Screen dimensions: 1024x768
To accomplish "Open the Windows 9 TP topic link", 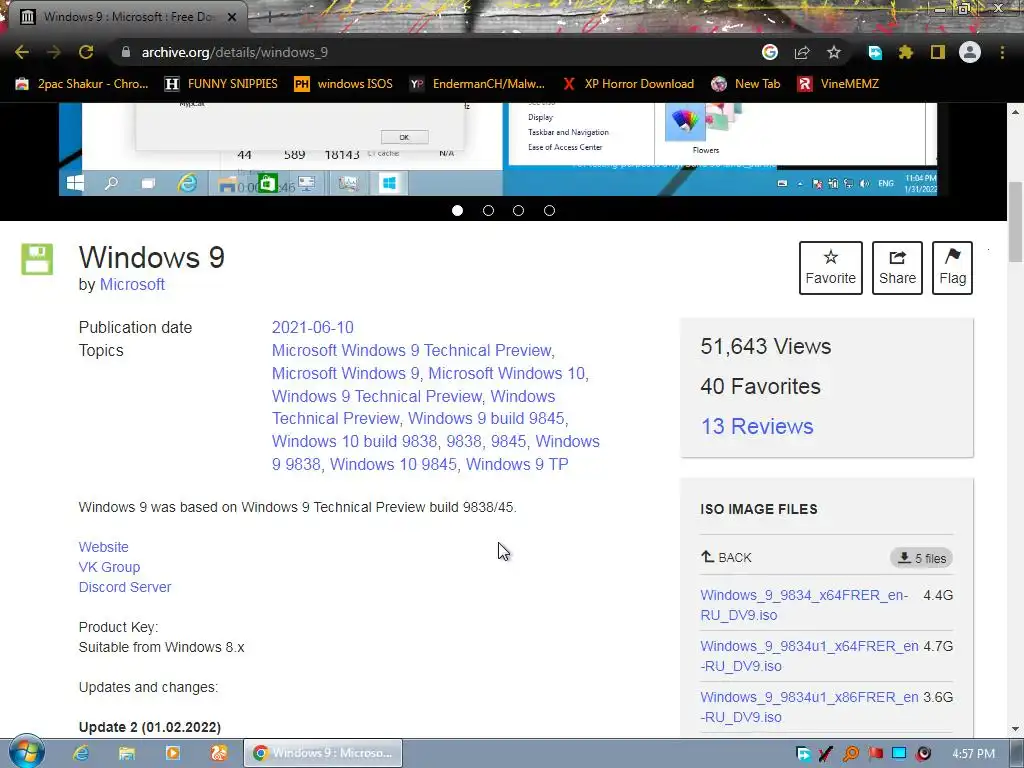I will point(517,464).
